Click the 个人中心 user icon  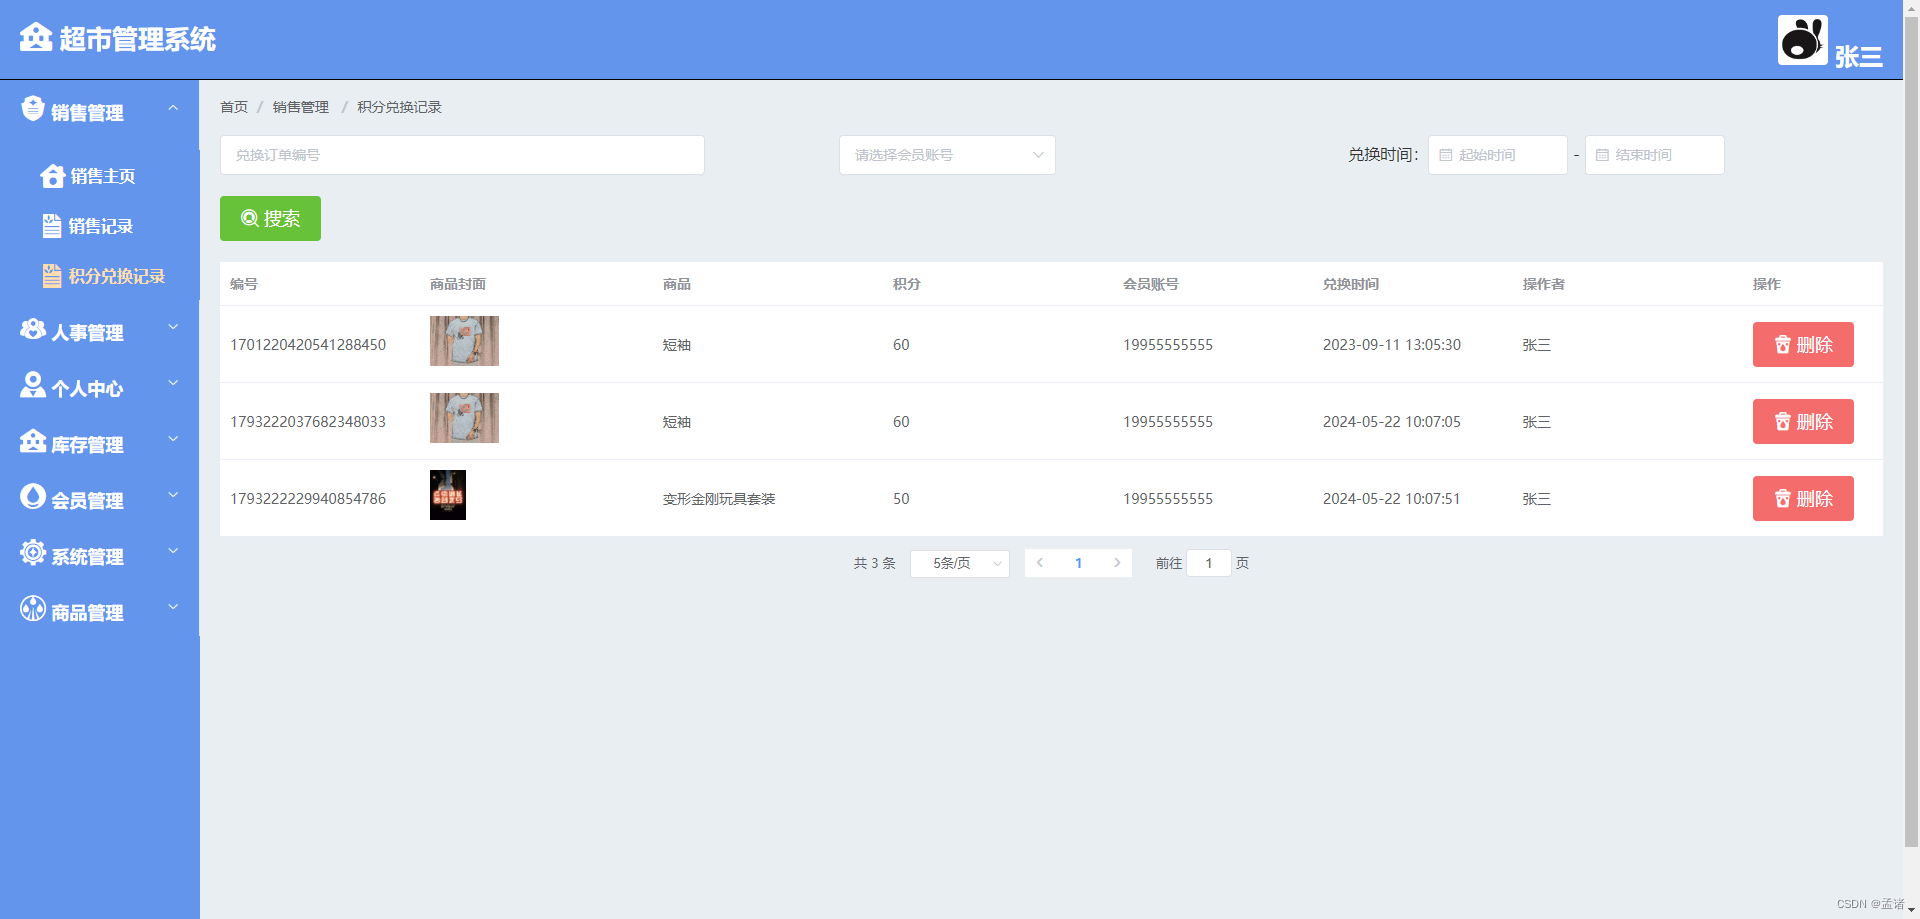pyautogui.click(x=33, y=385)
